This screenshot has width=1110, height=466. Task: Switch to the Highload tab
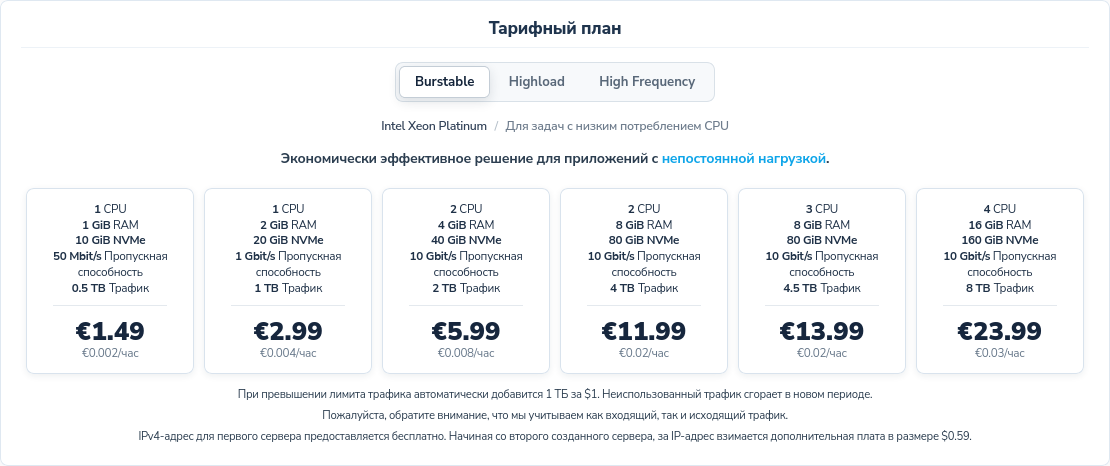(537, 81)
